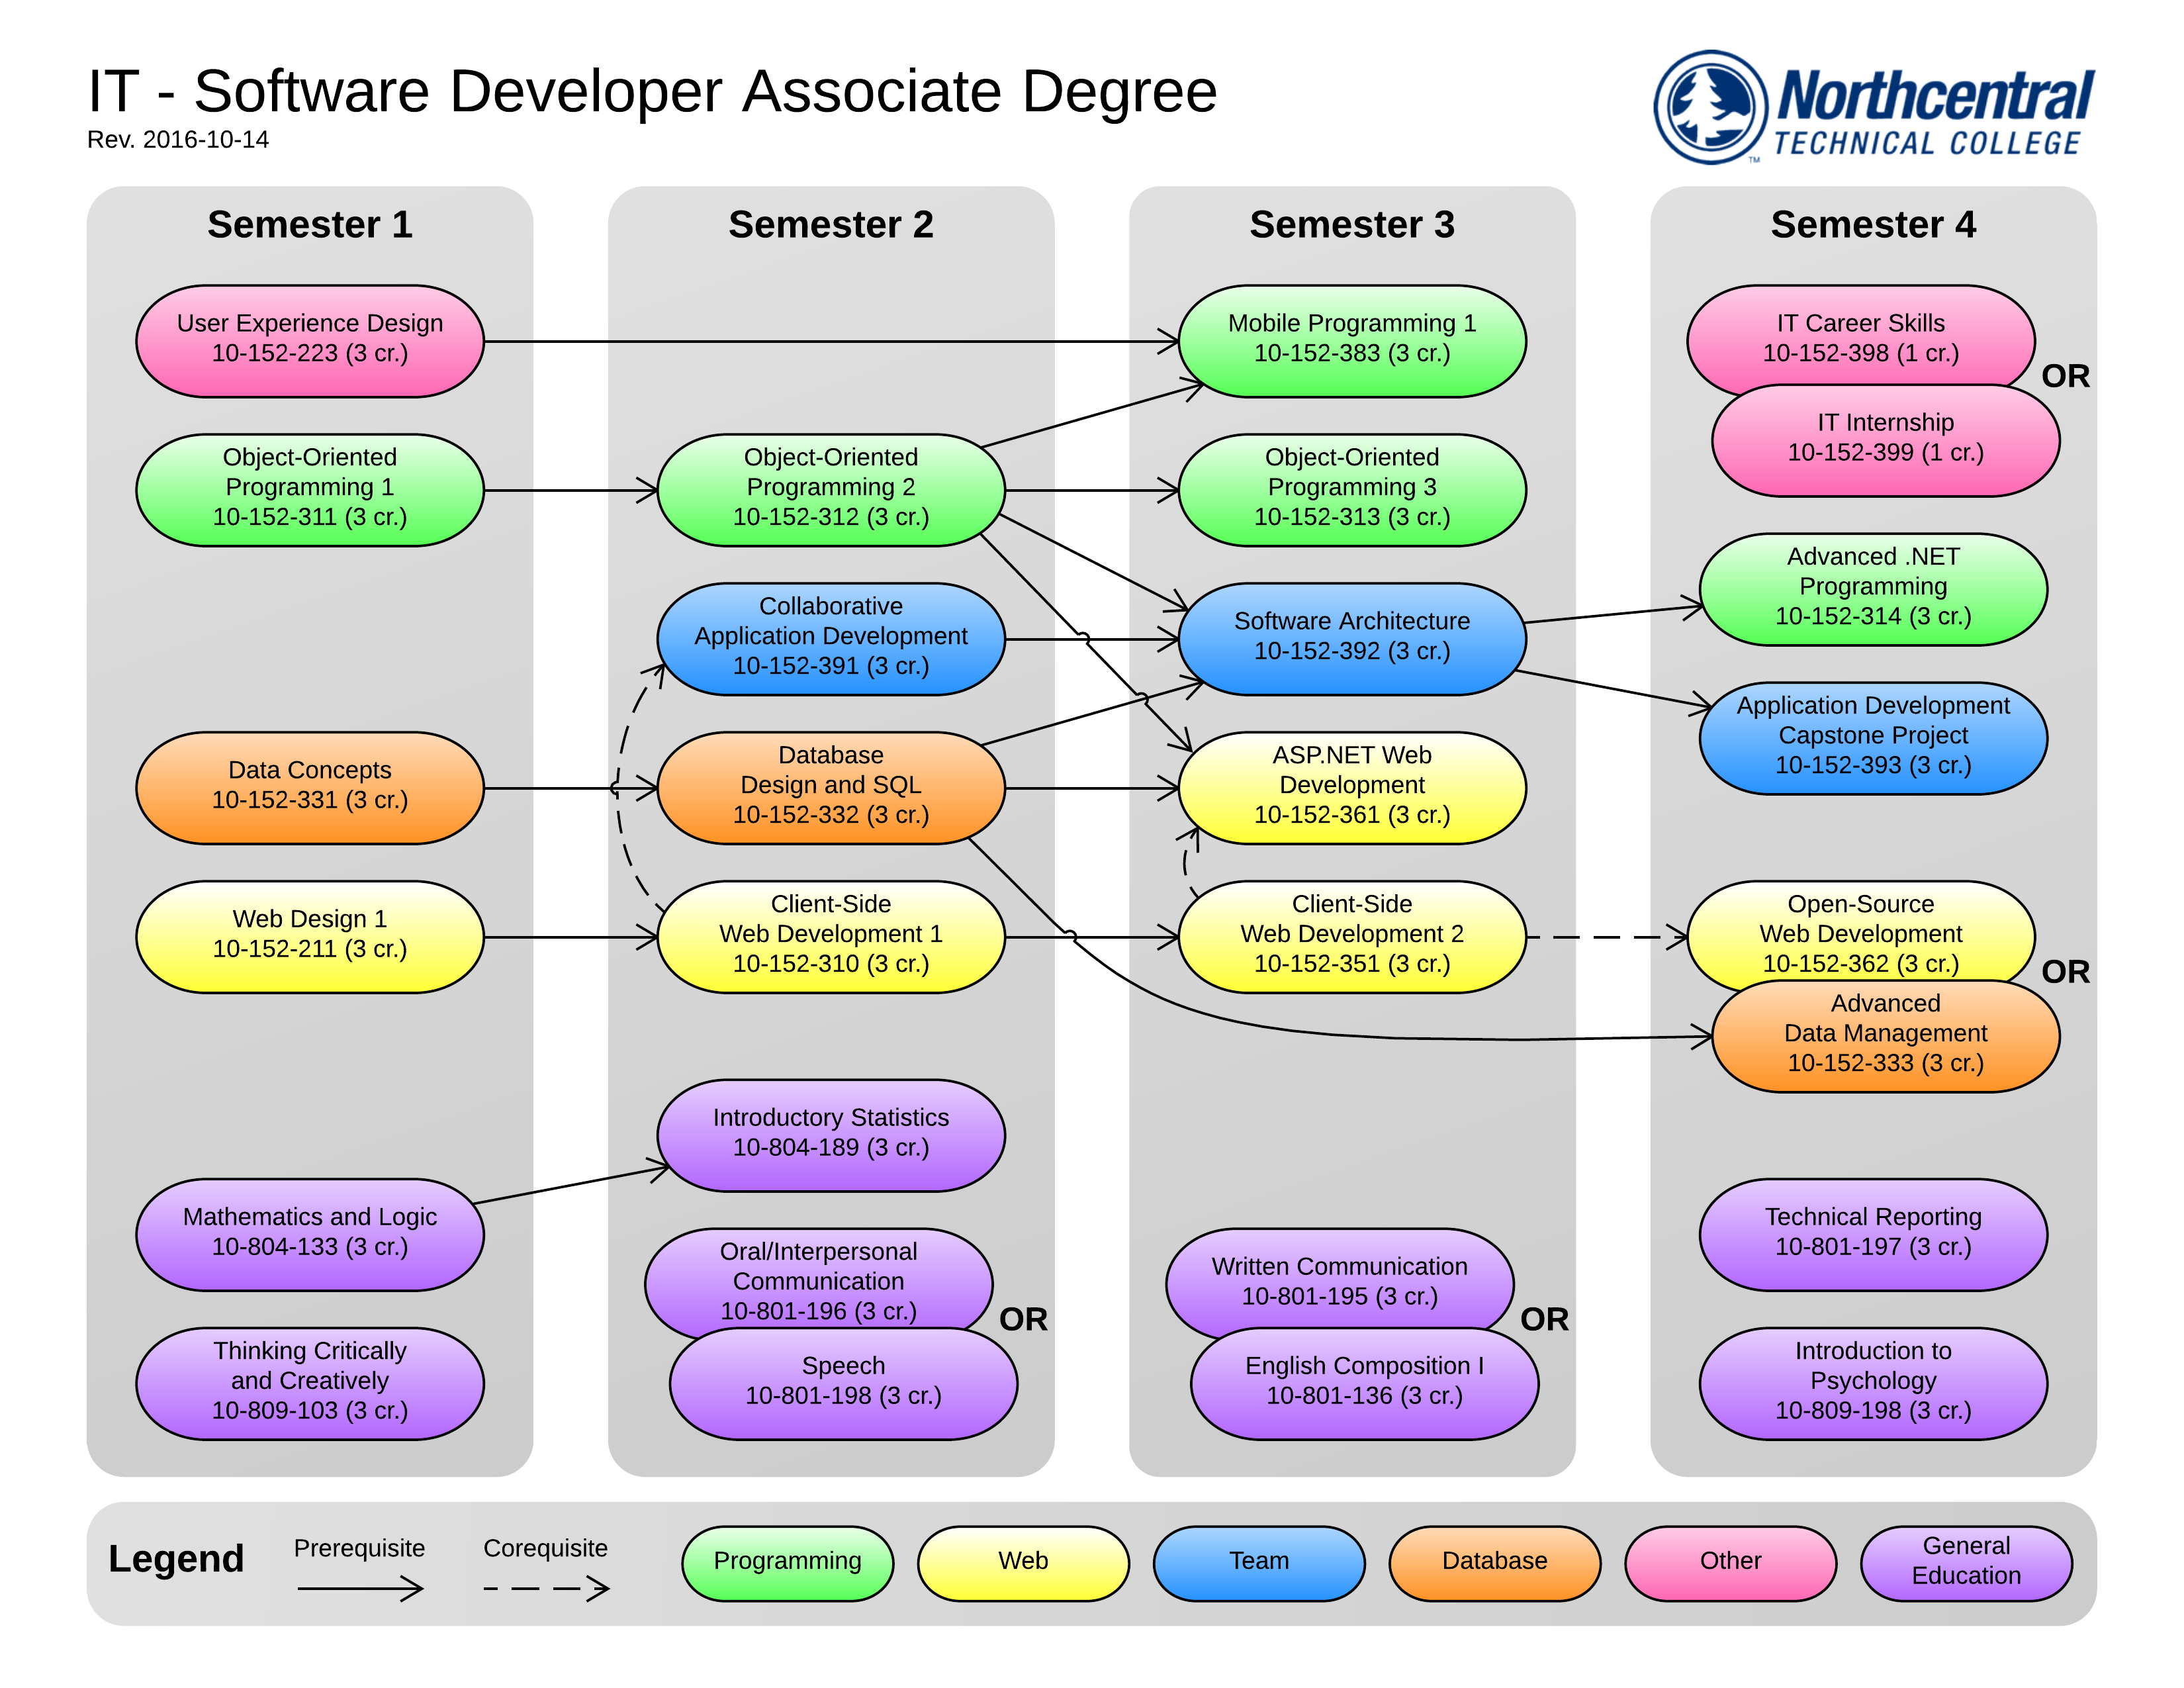The image size is (2184, 1688).
Task: Click the Prerequisite solid arrow in legend
Action: pos(360,1588)
